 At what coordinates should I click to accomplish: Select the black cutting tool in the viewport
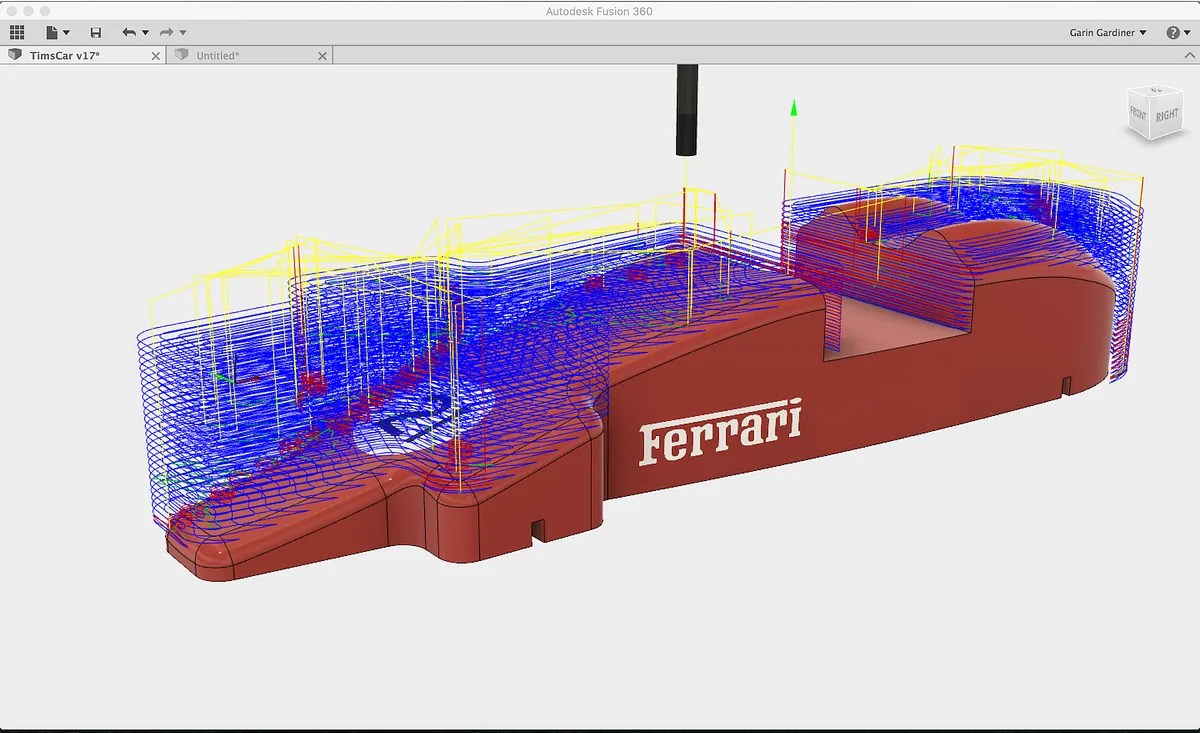(x=686, y=110)
